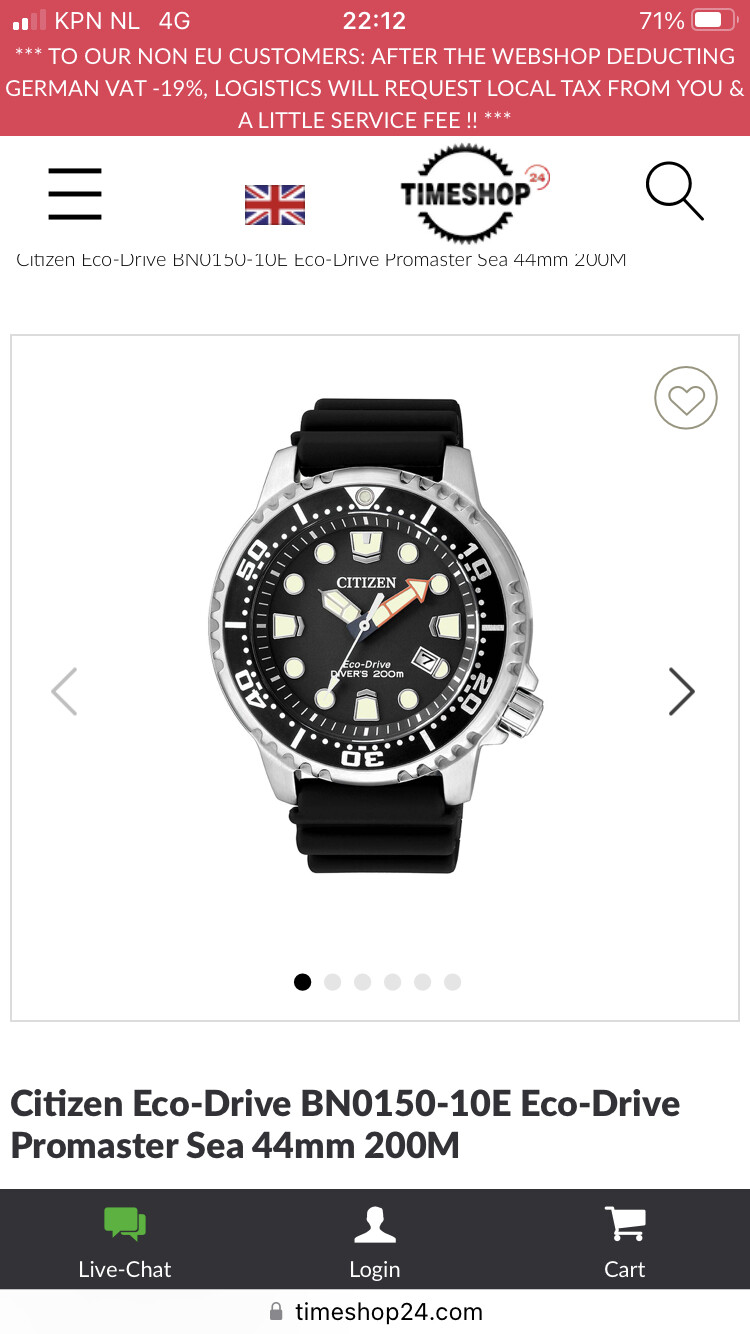This screenshot has width=750, height=1334.
Task: Select the second image carousel dot
Action: pyautogui.click(x=333, y=982)
